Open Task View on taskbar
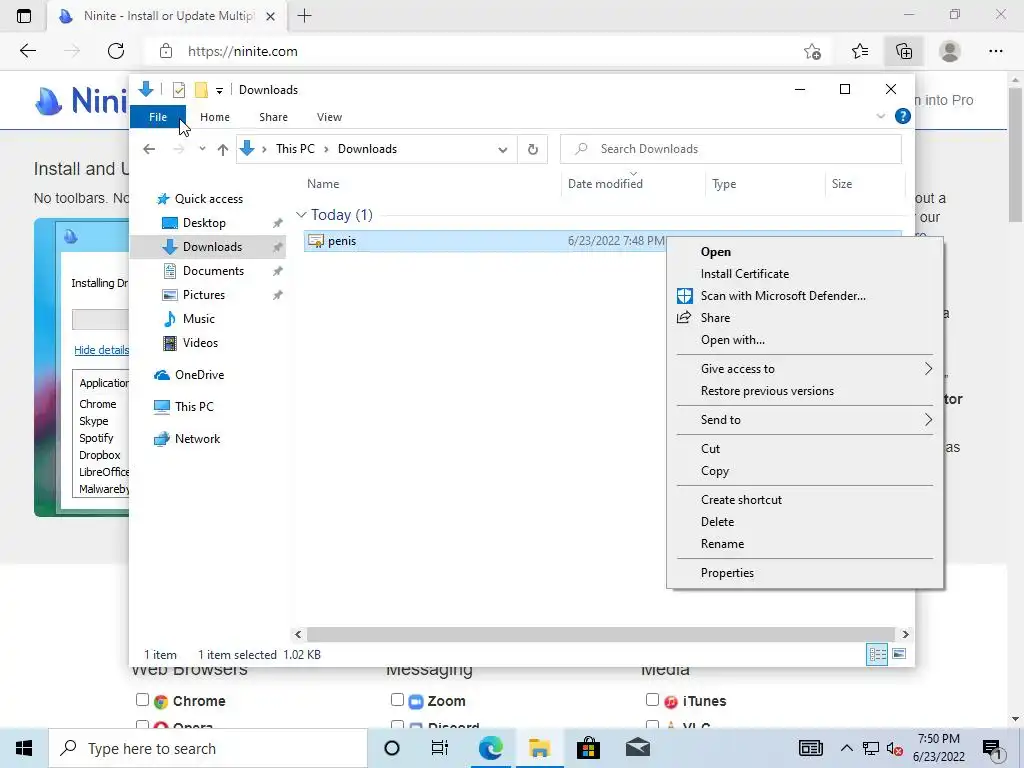 pyautogui.click(x=440, y=748)
